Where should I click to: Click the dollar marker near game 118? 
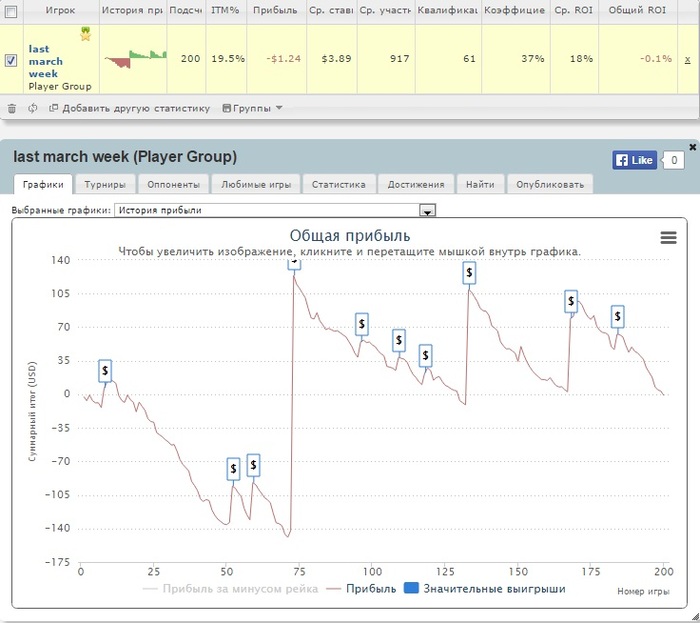tap(425, 355)
